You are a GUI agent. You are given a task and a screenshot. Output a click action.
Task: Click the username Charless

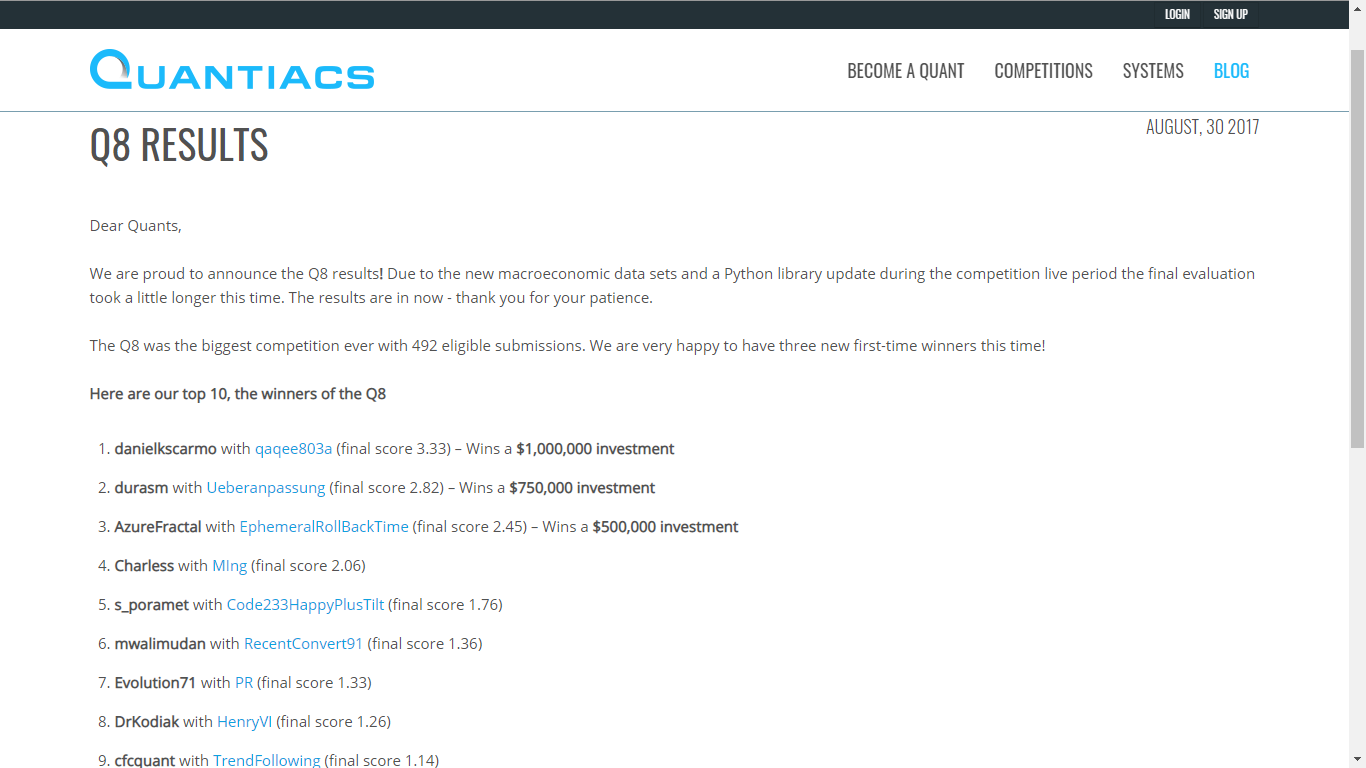[x=144, y=566]
